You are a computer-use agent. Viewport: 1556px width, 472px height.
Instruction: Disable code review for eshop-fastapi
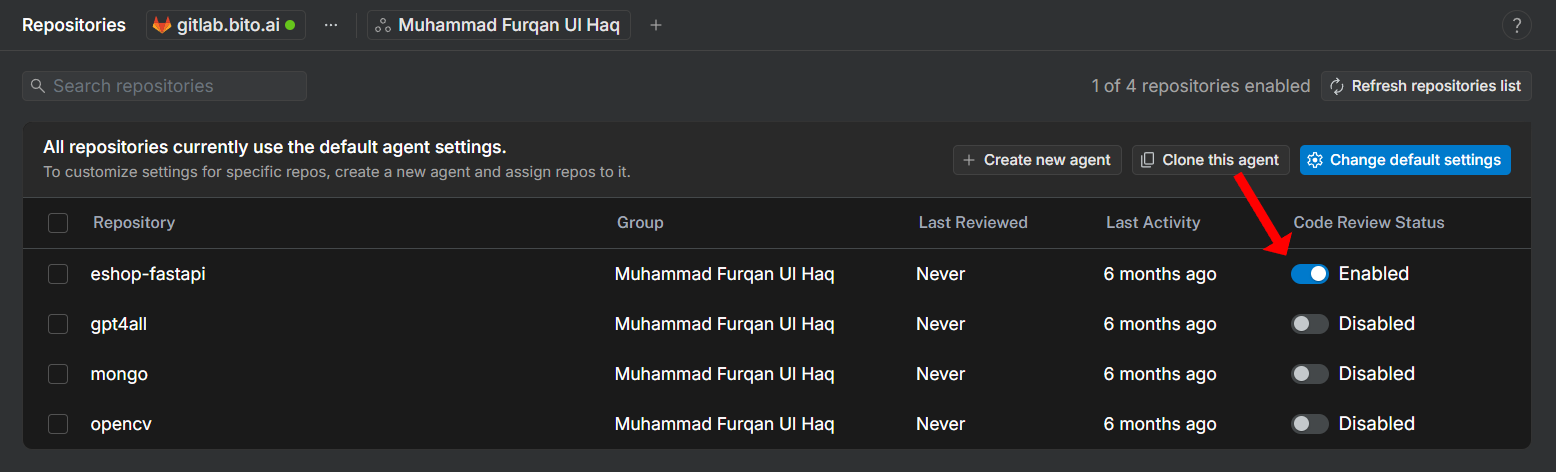[1309, 274]
